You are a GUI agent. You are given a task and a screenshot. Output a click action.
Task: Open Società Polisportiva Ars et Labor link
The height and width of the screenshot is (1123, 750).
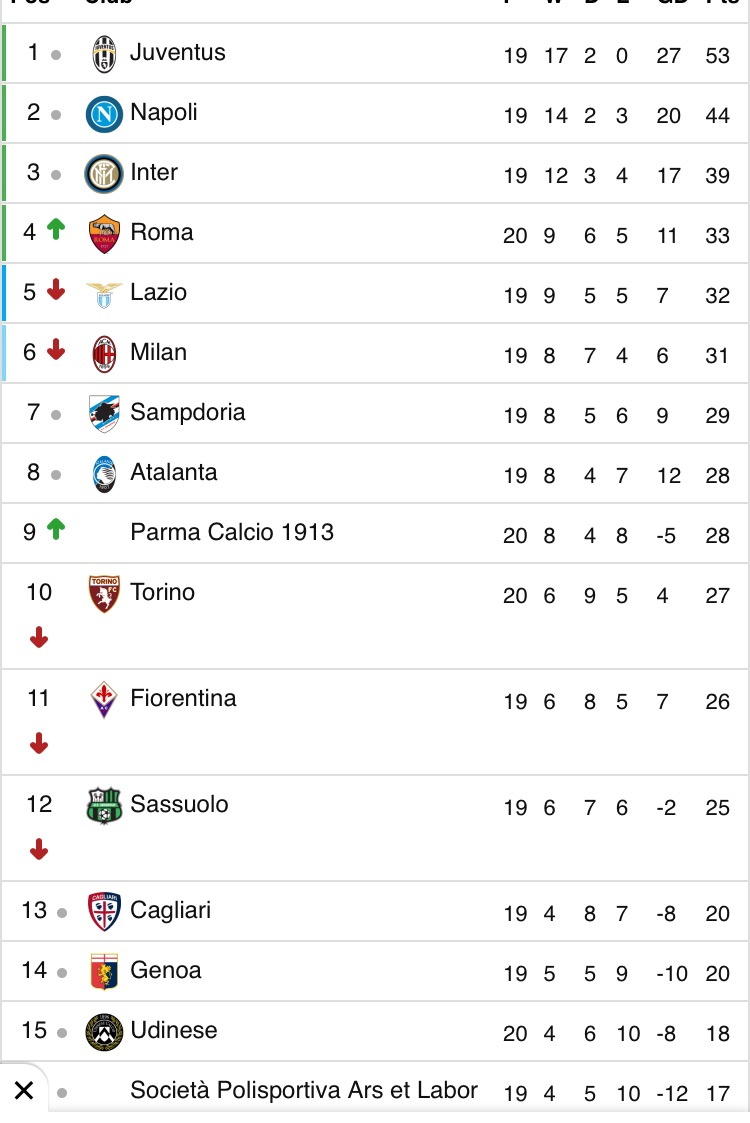click(x=304, y=1090)
